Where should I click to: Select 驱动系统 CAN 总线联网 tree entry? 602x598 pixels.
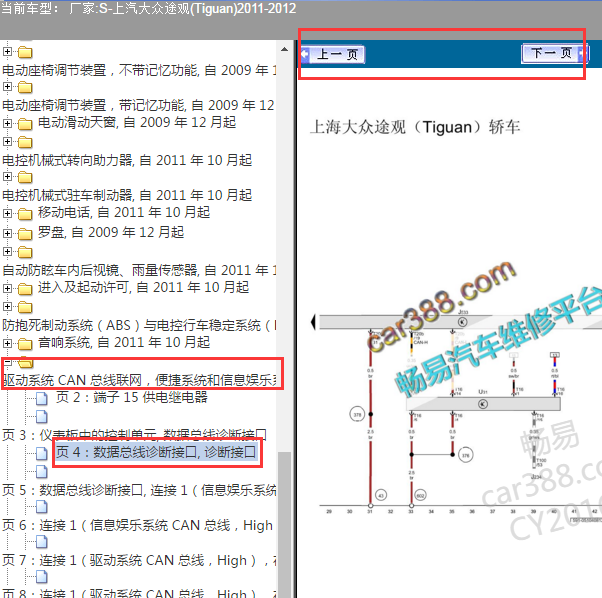pyautogui.click(x=140, y=380)
